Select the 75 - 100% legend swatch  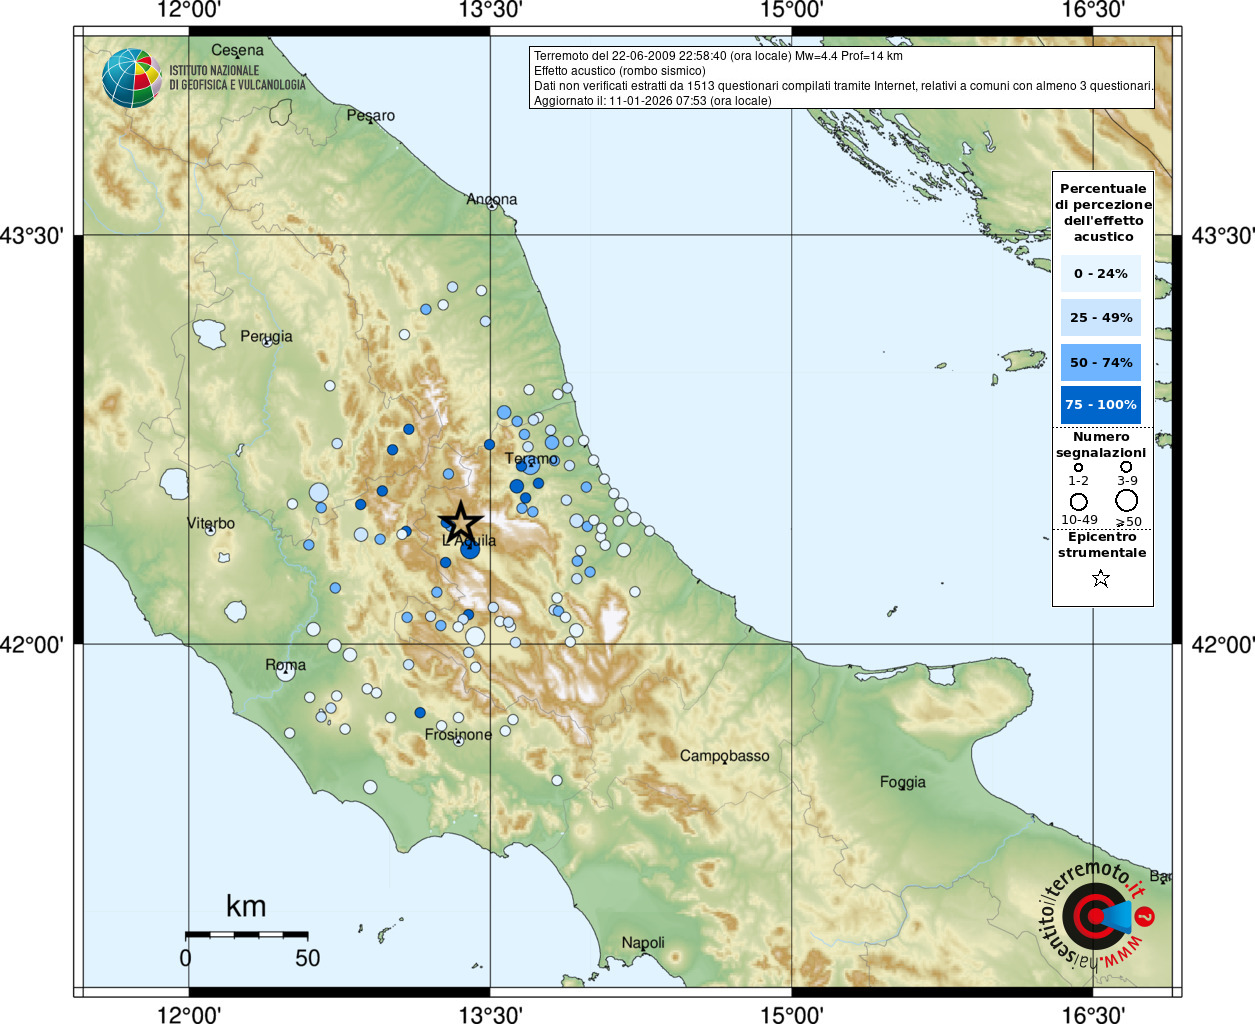(1101, 405)
